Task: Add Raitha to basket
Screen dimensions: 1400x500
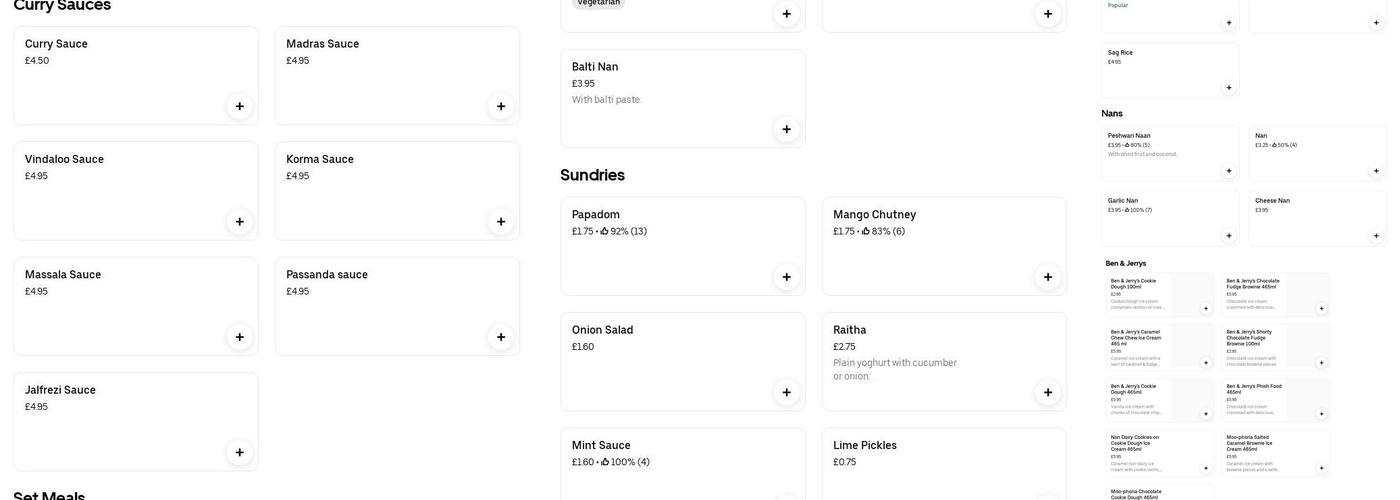Action: click(1048, 392)
